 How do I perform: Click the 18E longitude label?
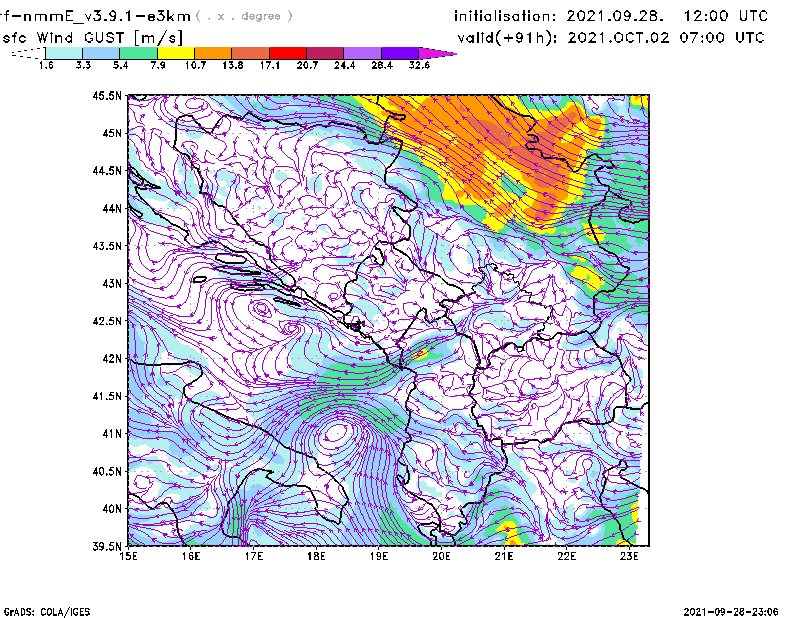316,556
